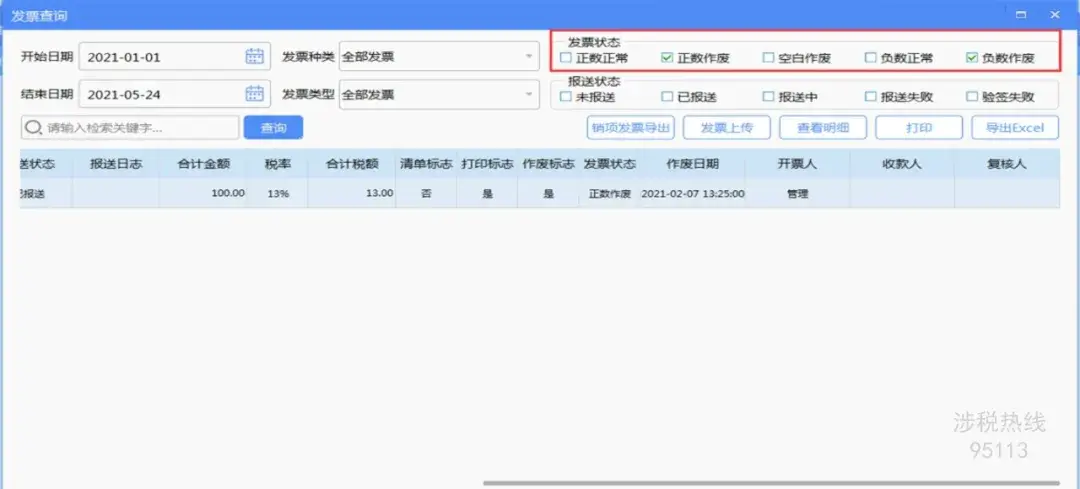Click the 导出Excel button
Image resolution: width=1080 pixels, height=489 pixels.
click(1015, 127)
